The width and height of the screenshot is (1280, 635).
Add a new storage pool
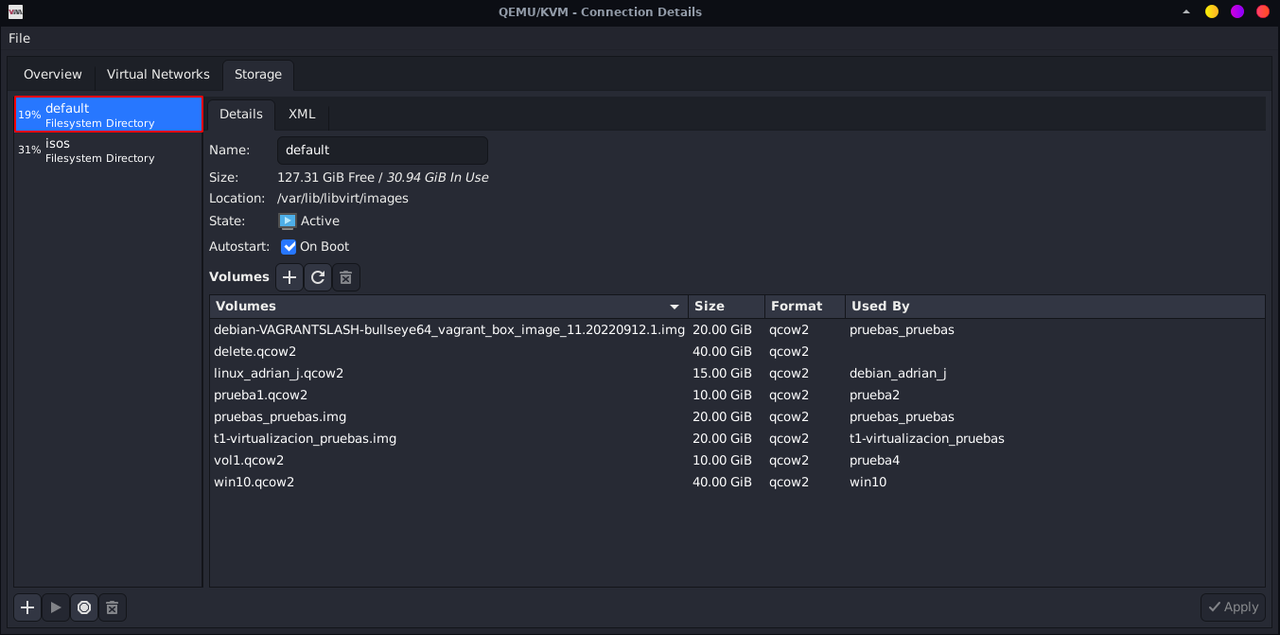click(28, 607)
